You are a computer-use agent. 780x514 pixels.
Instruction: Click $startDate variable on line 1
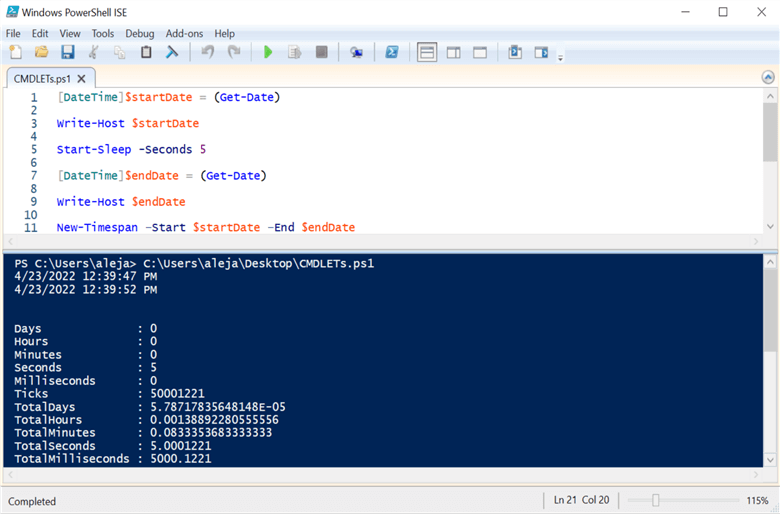point(159,97)
